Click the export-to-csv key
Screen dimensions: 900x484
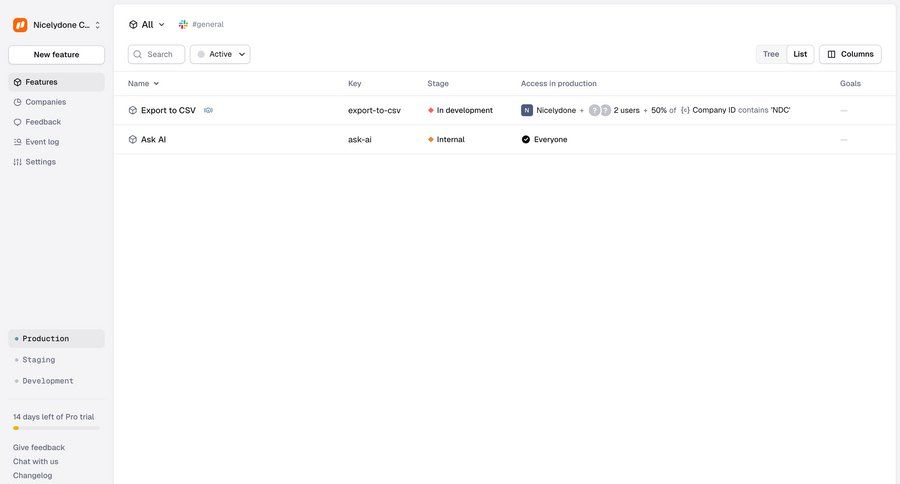coord(374,110)
